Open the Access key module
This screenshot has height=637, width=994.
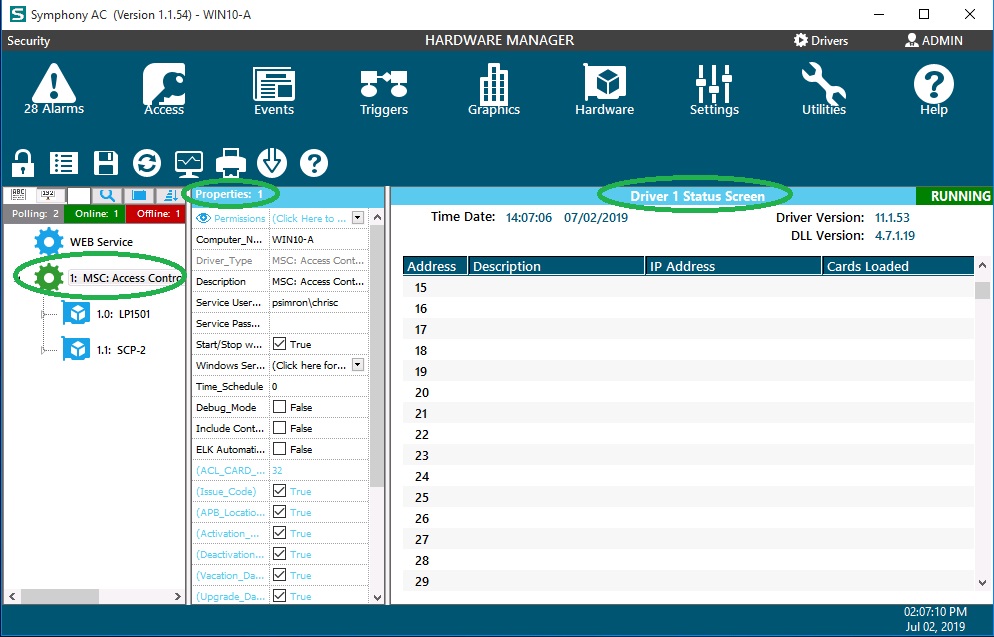click(164, 89)
